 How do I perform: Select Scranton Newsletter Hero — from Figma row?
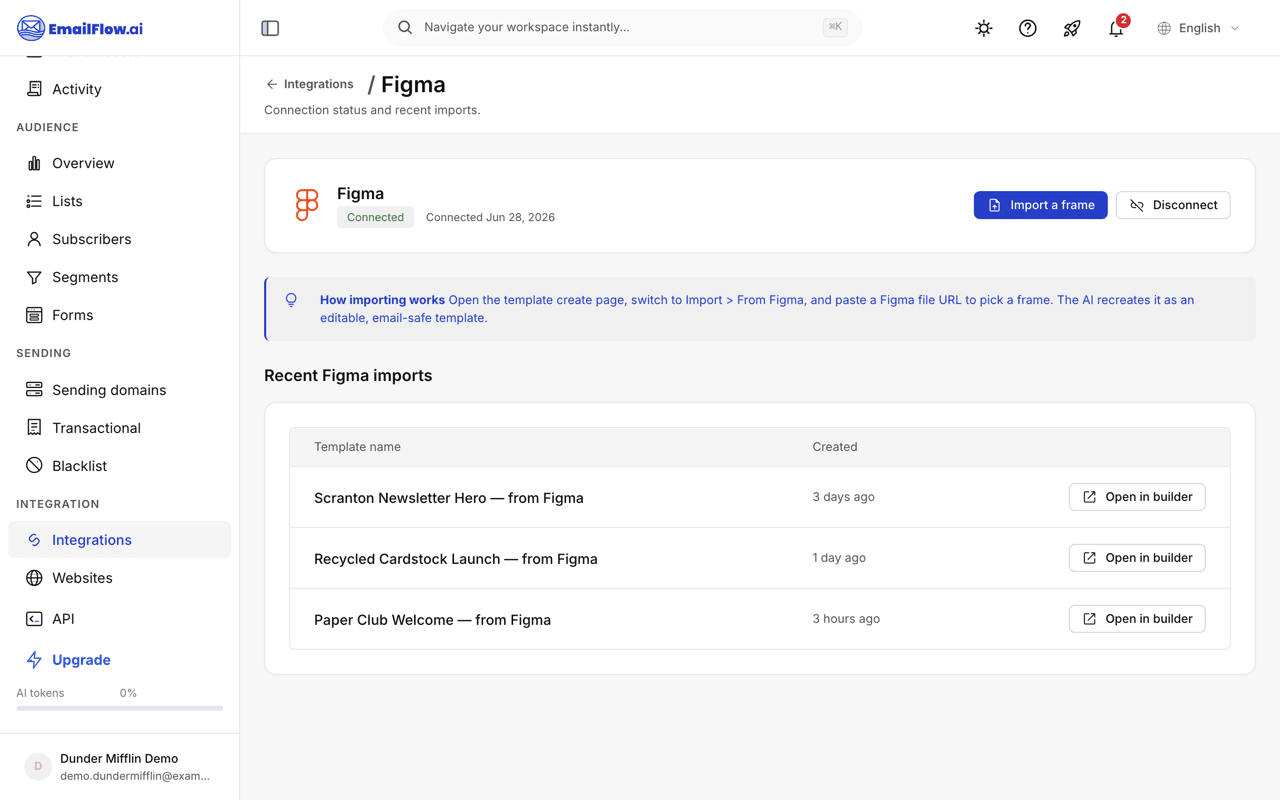pos(760,497)
